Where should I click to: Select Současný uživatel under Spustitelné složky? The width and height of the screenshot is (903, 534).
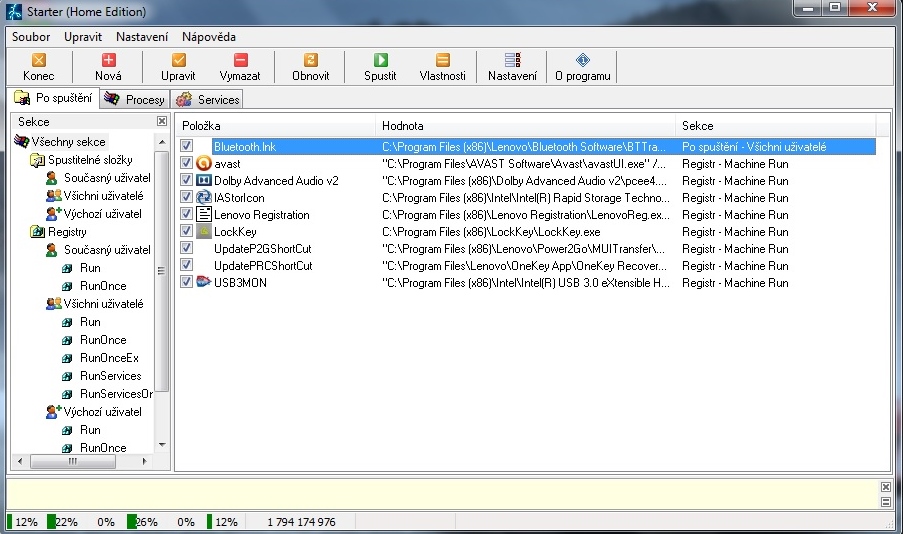[x=107, y=178]
